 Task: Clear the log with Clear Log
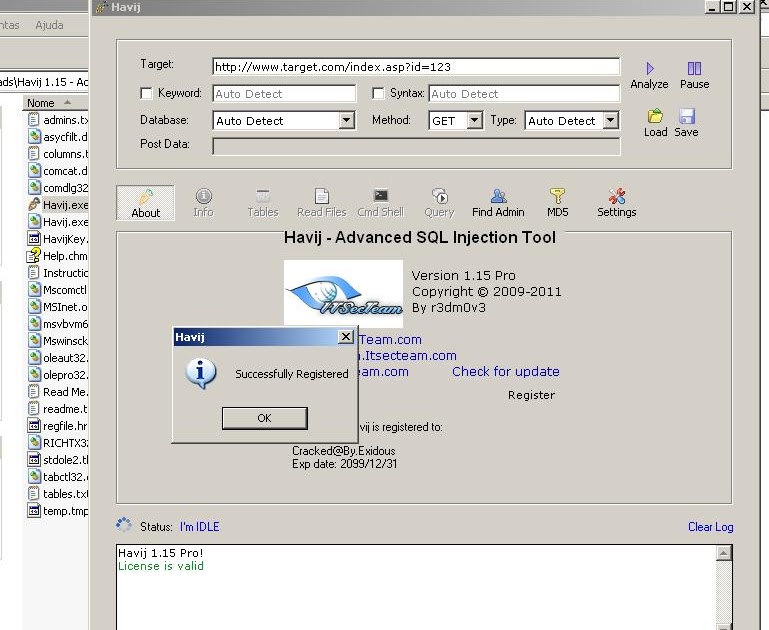711,527
